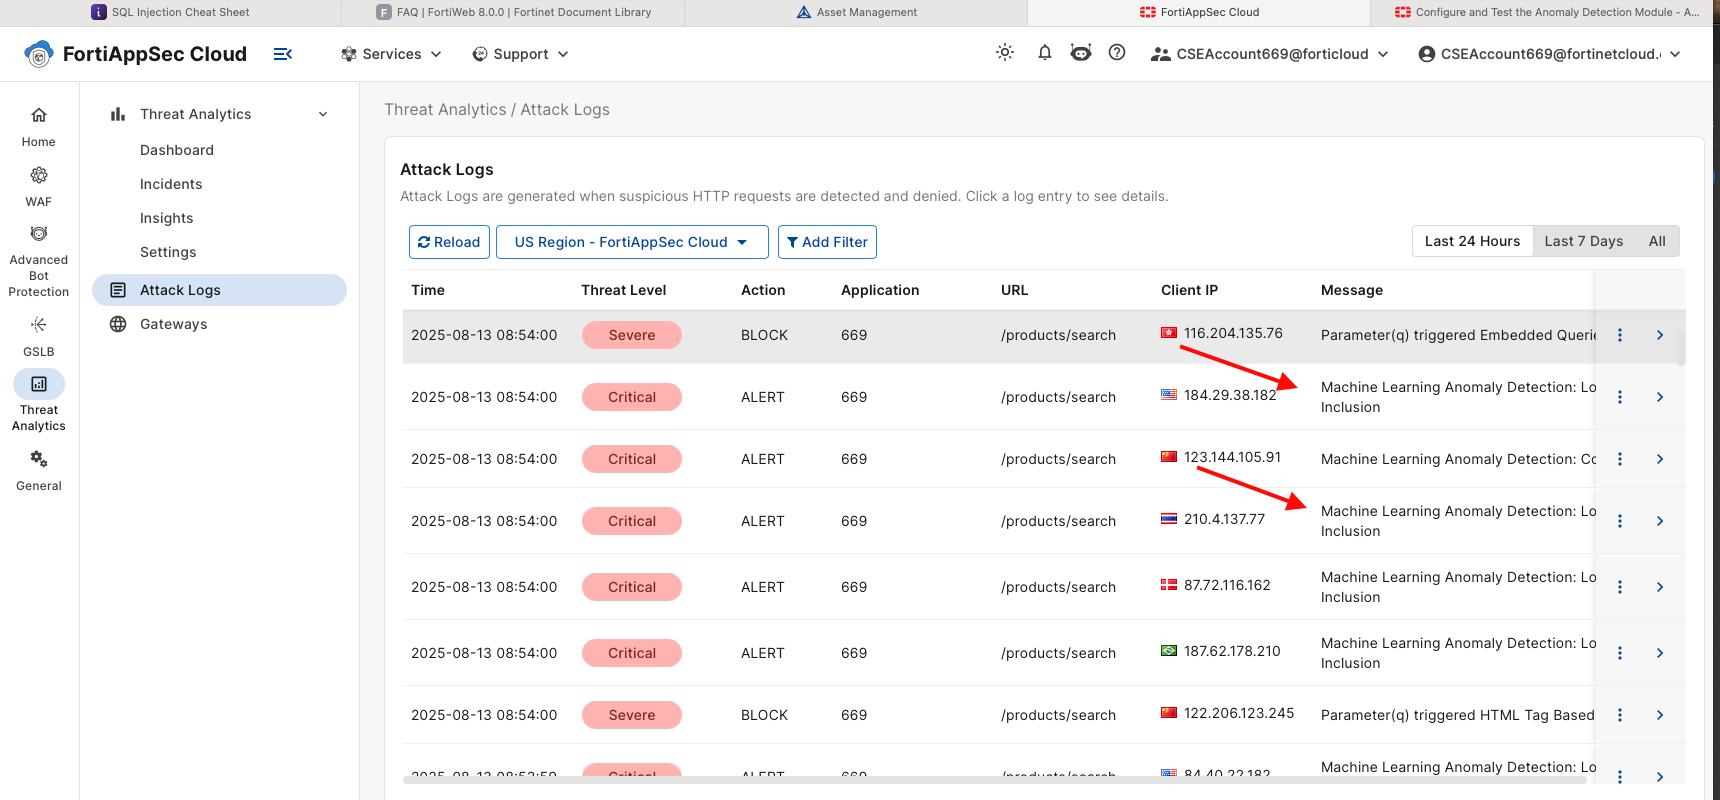Open the bot assistant icon in header
This screenshot has height=800, width=1720.
point(1081,53)
